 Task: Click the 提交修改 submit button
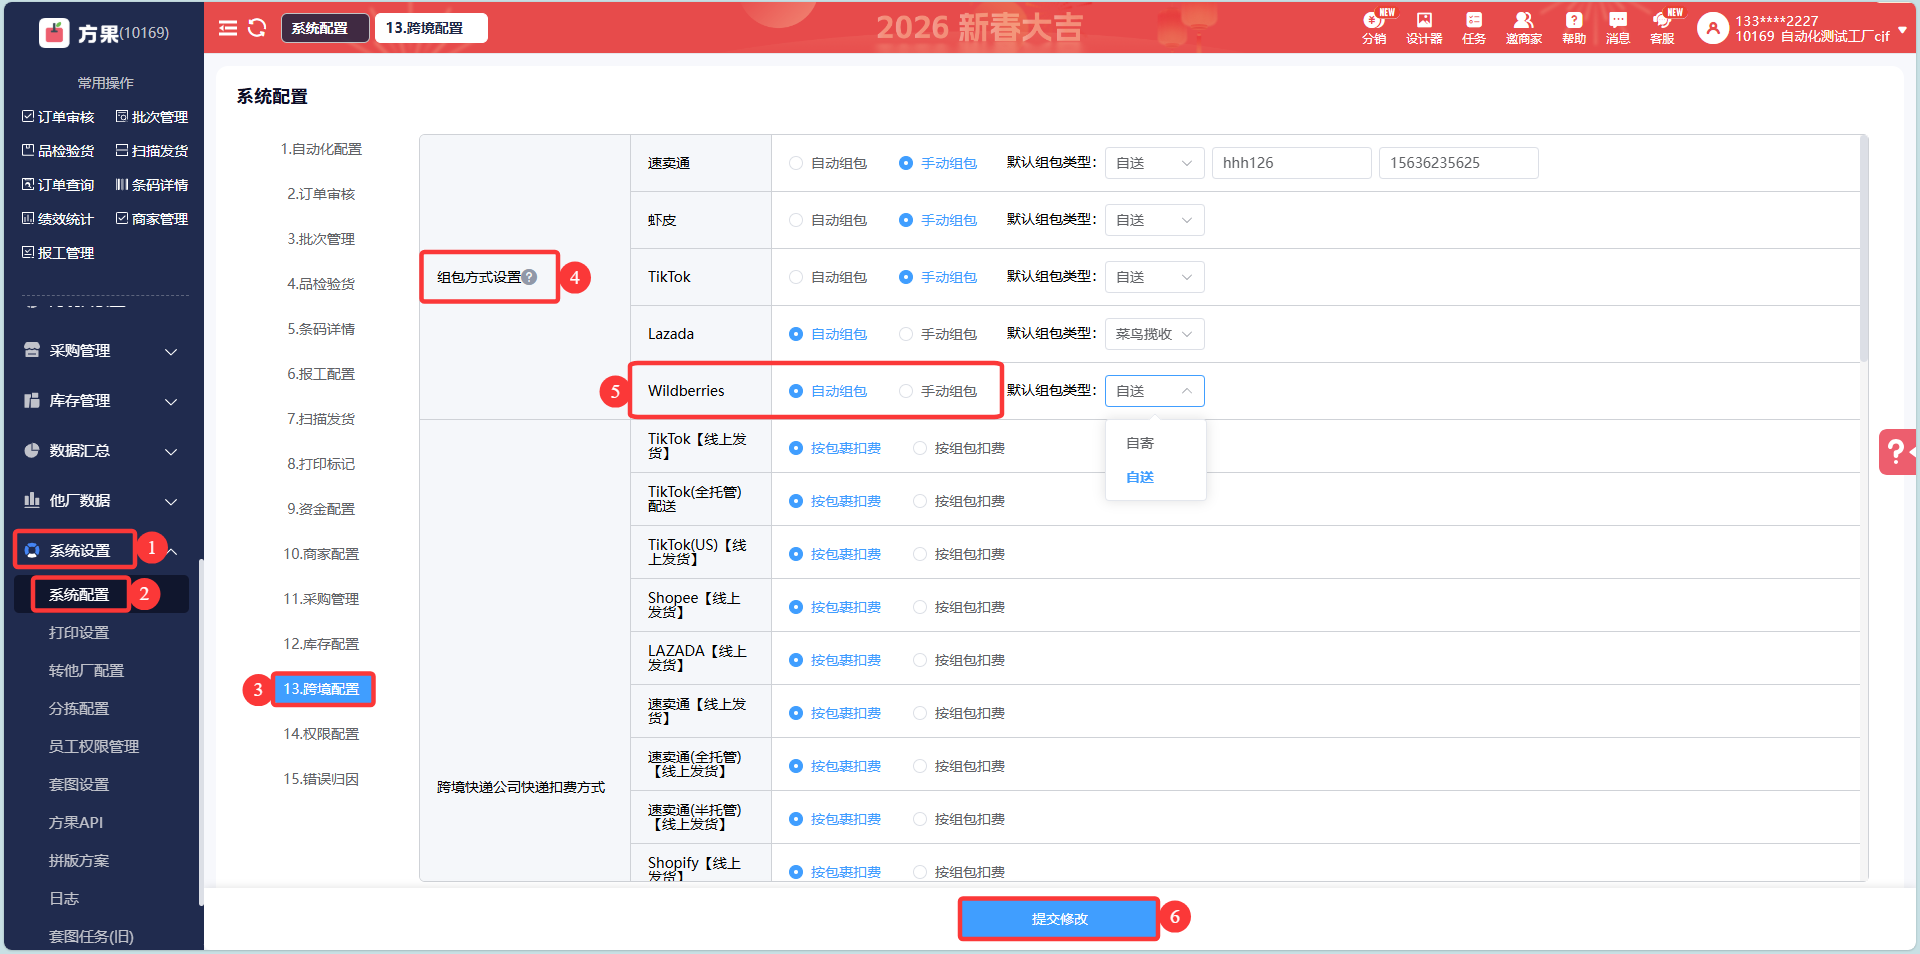pos(1059,919)
